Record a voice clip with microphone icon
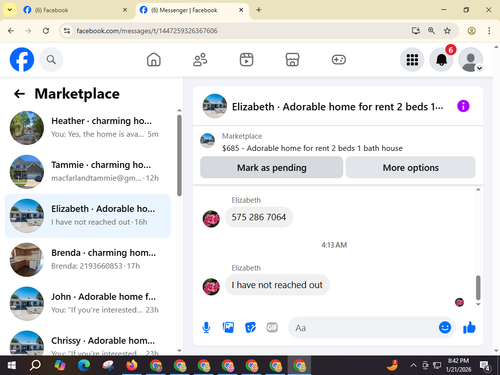500x375 pixels. [x=206, y=328]
